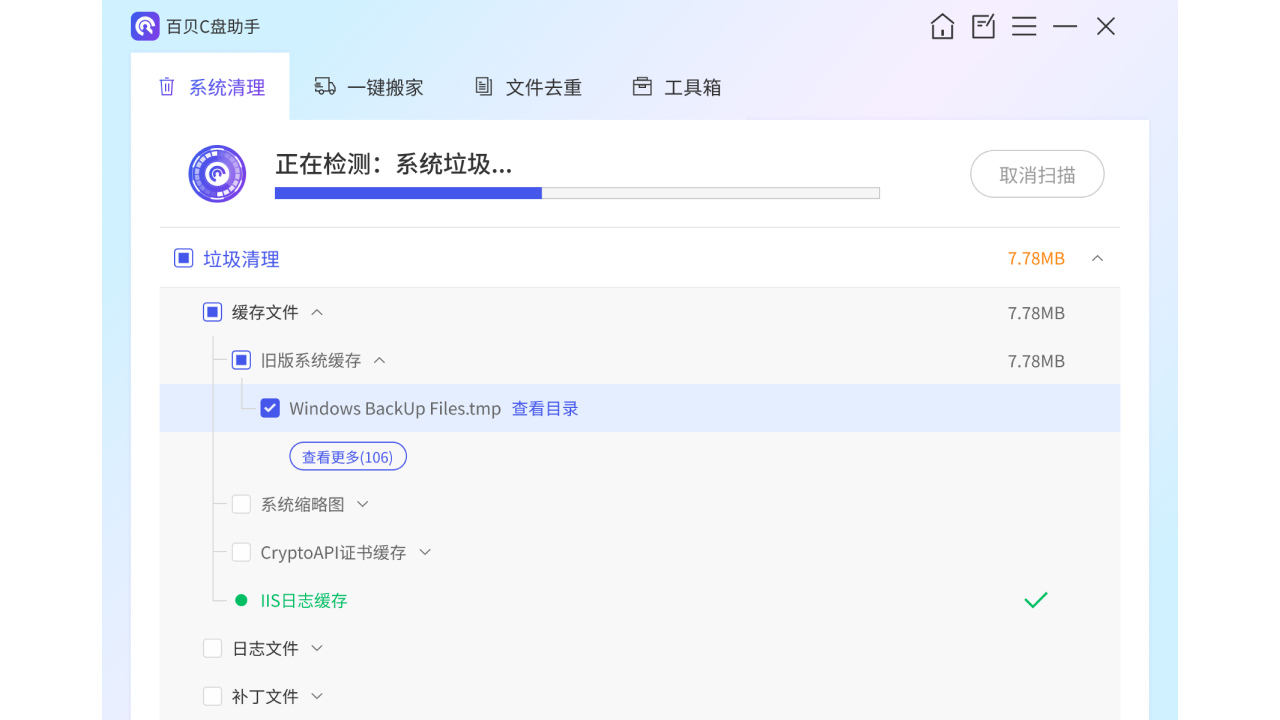This screenshot has width=1280, height=720.
Task: Open the hamburger menu icon
Action: [x=1024, y=26]
